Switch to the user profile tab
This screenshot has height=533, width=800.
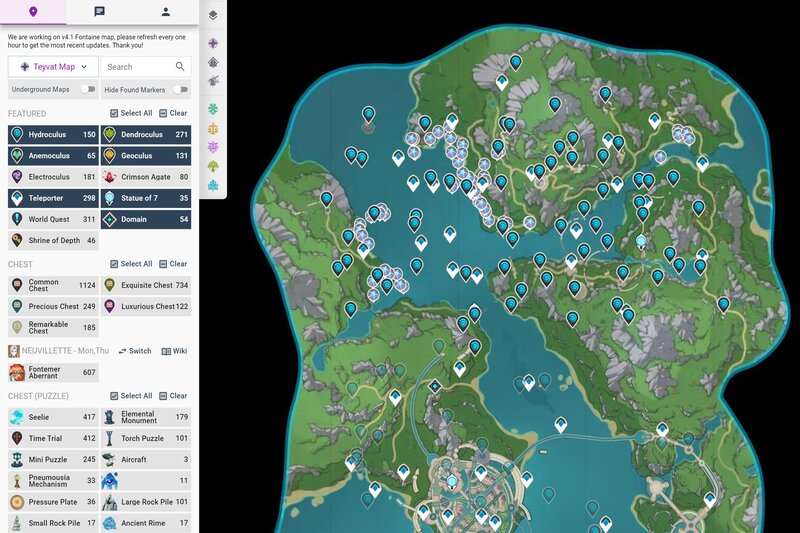click(x=166, y=12)
